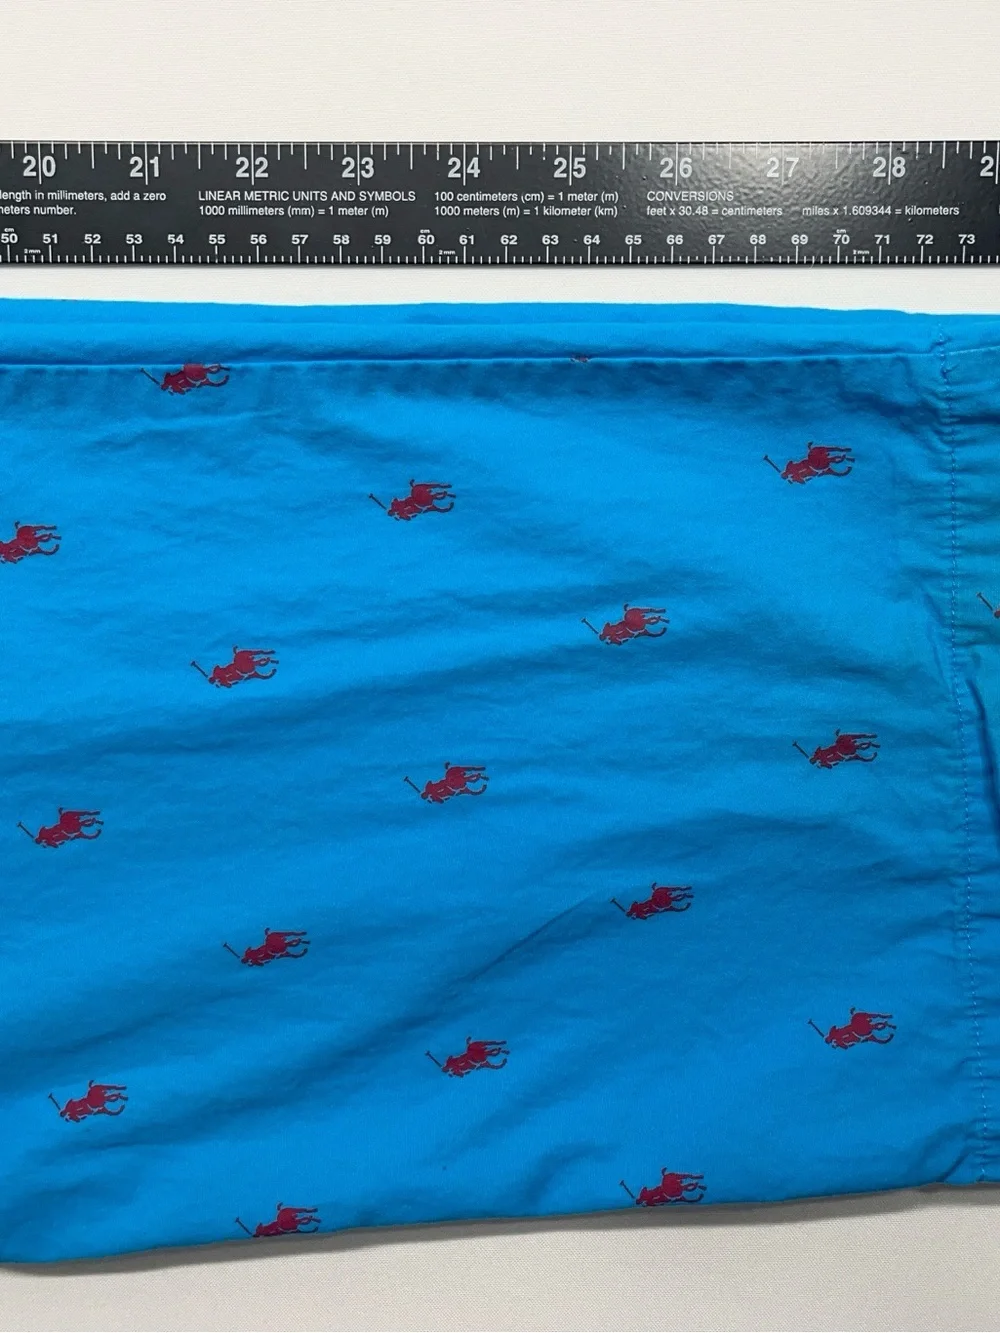Select the 60 centimeter mark
This screenshot has width=1000, height=1333.
[426, 240]
